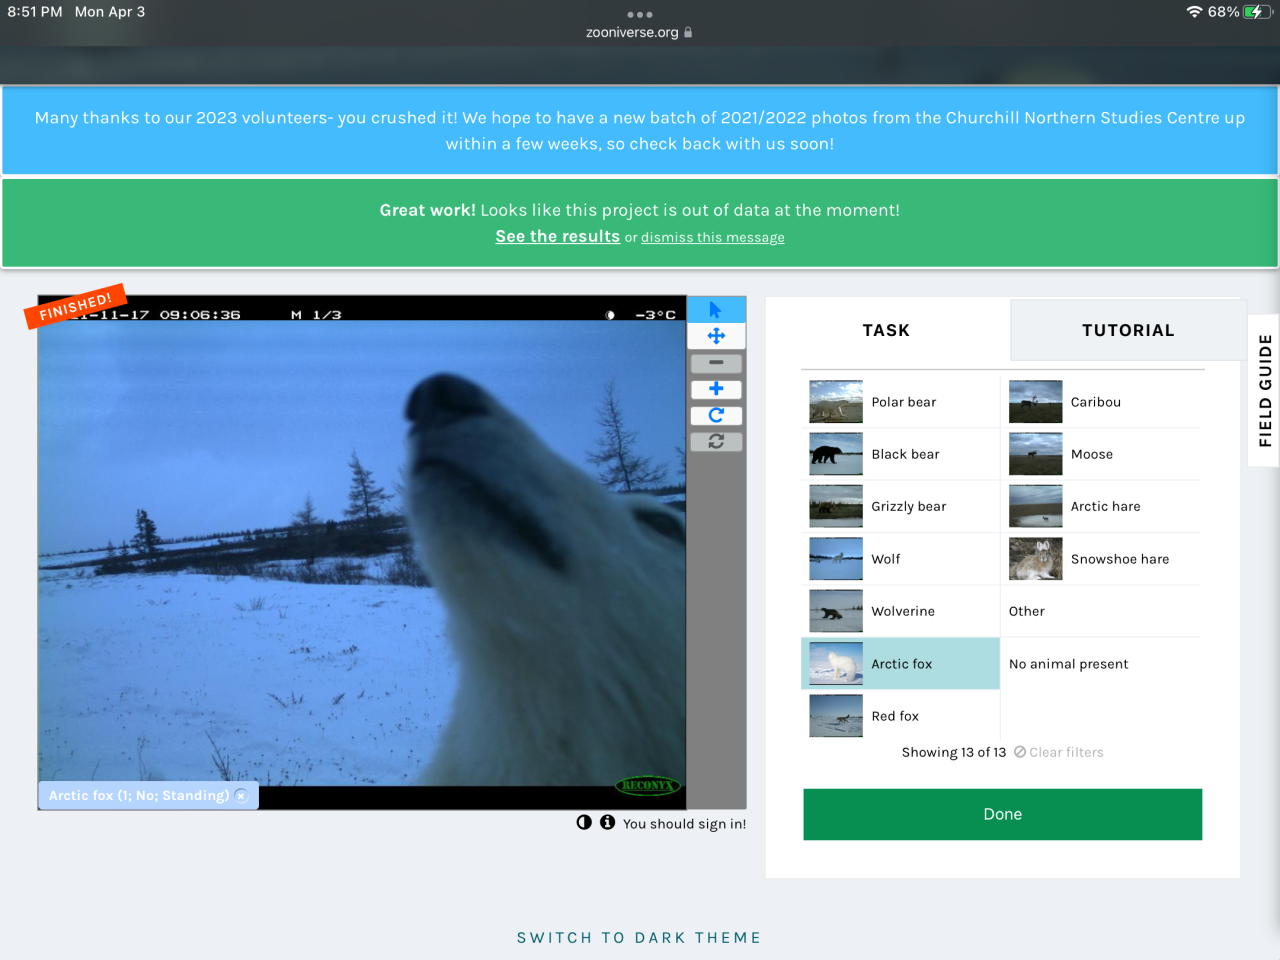Zoom in on the camera image
This screenshot has height=960, width=1280.
716,389
